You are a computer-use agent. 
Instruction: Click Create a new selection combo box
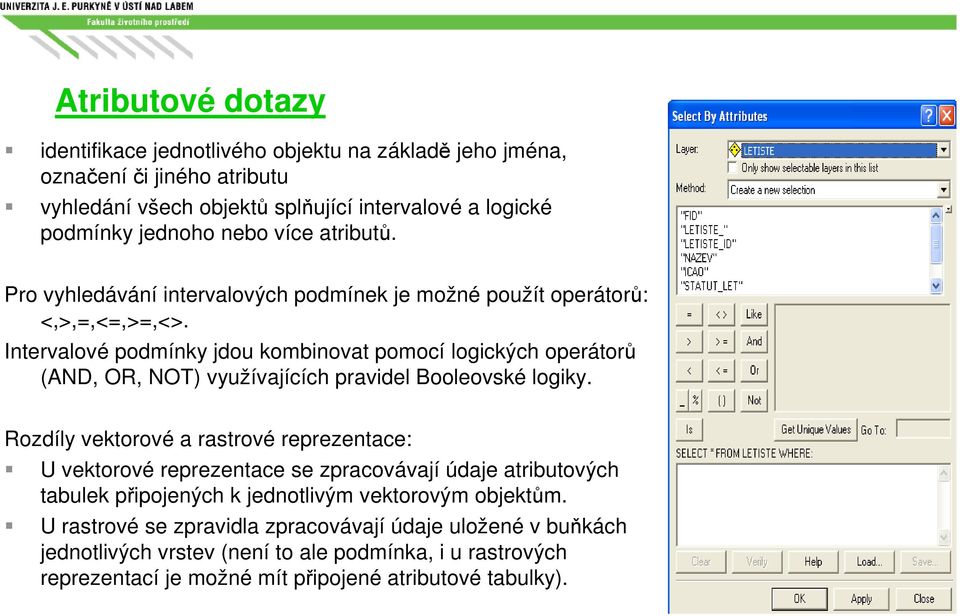click(x=838, y=190)
